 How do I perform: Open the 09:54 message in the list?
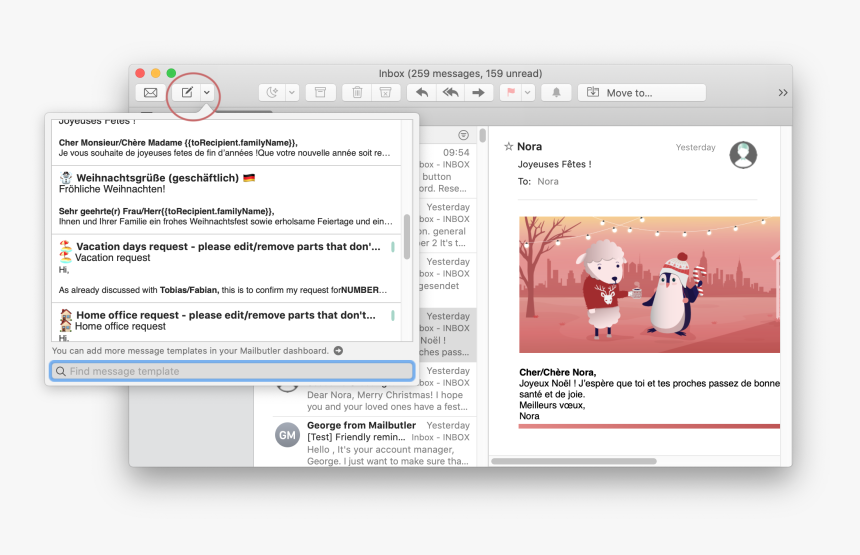point(447,171)
